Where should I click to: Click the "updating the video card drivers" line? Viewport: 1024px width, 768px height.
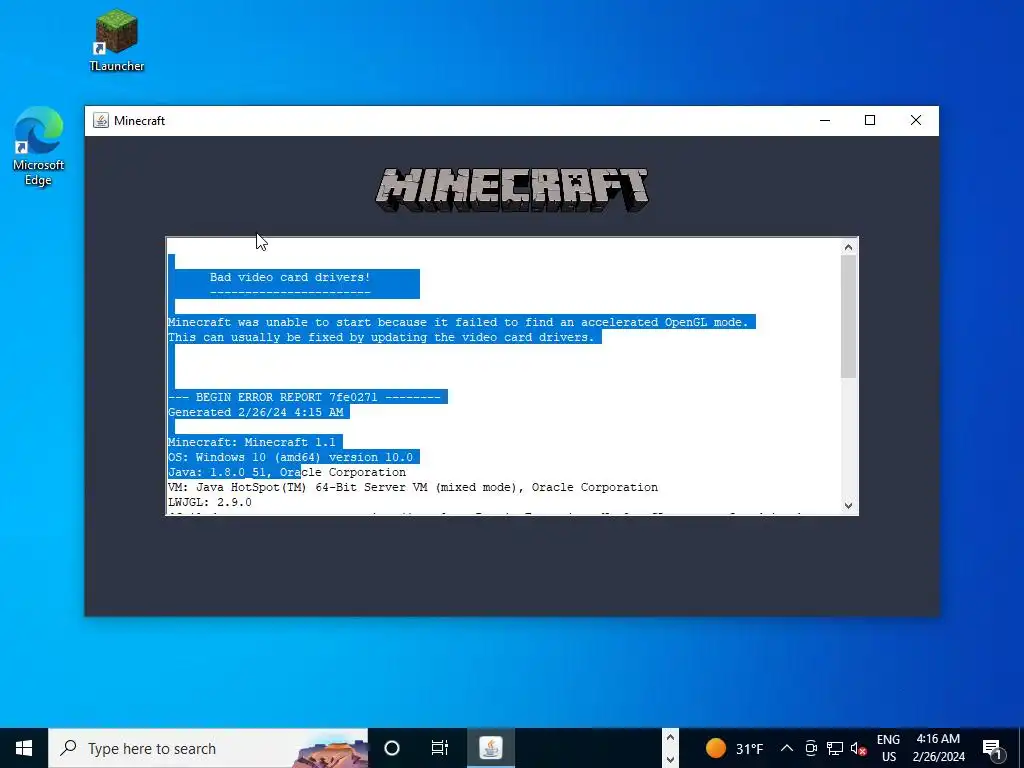click(x=381, y=337)
